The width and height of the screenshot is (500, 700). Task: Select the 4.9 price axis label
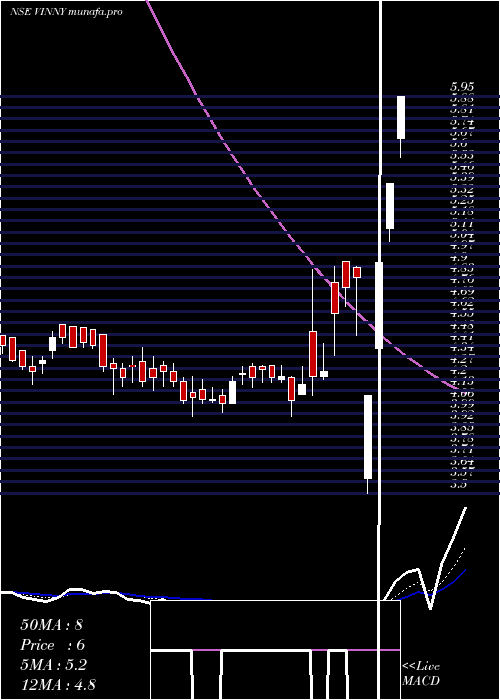point(458,258)
